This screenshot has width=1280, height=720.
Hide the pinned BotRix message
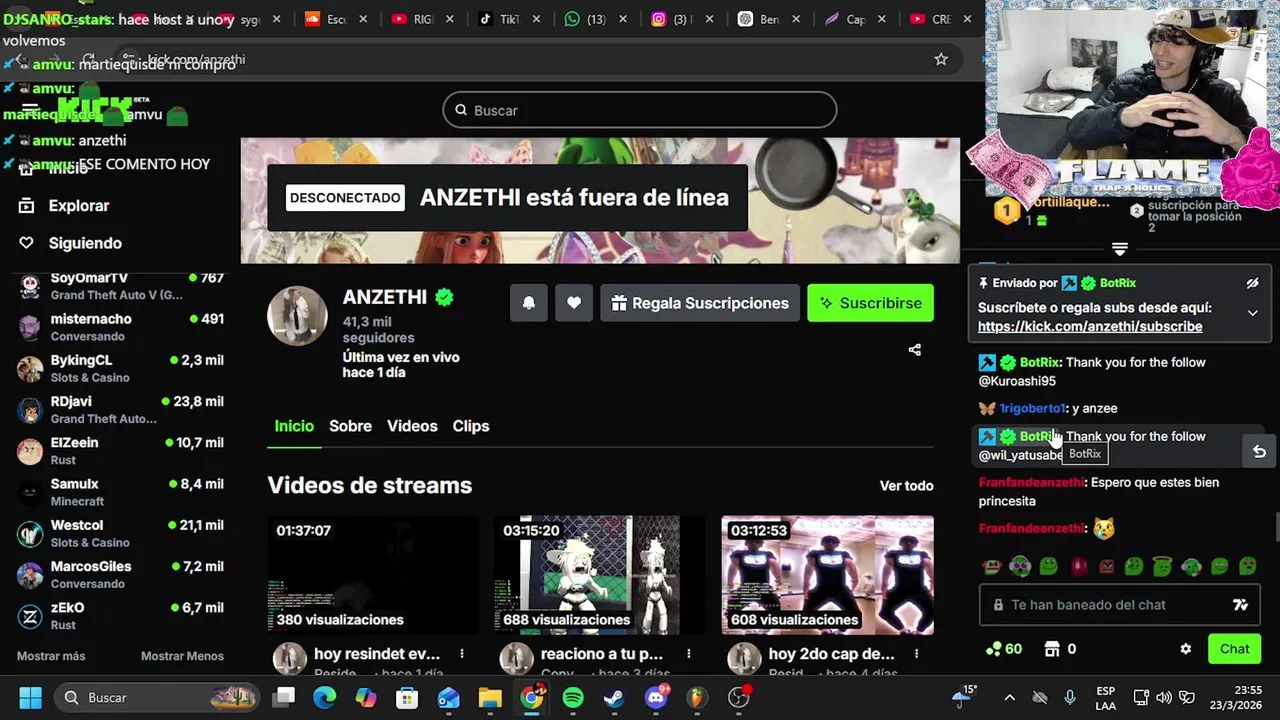pyautogui.click(x=1252, y=283)
